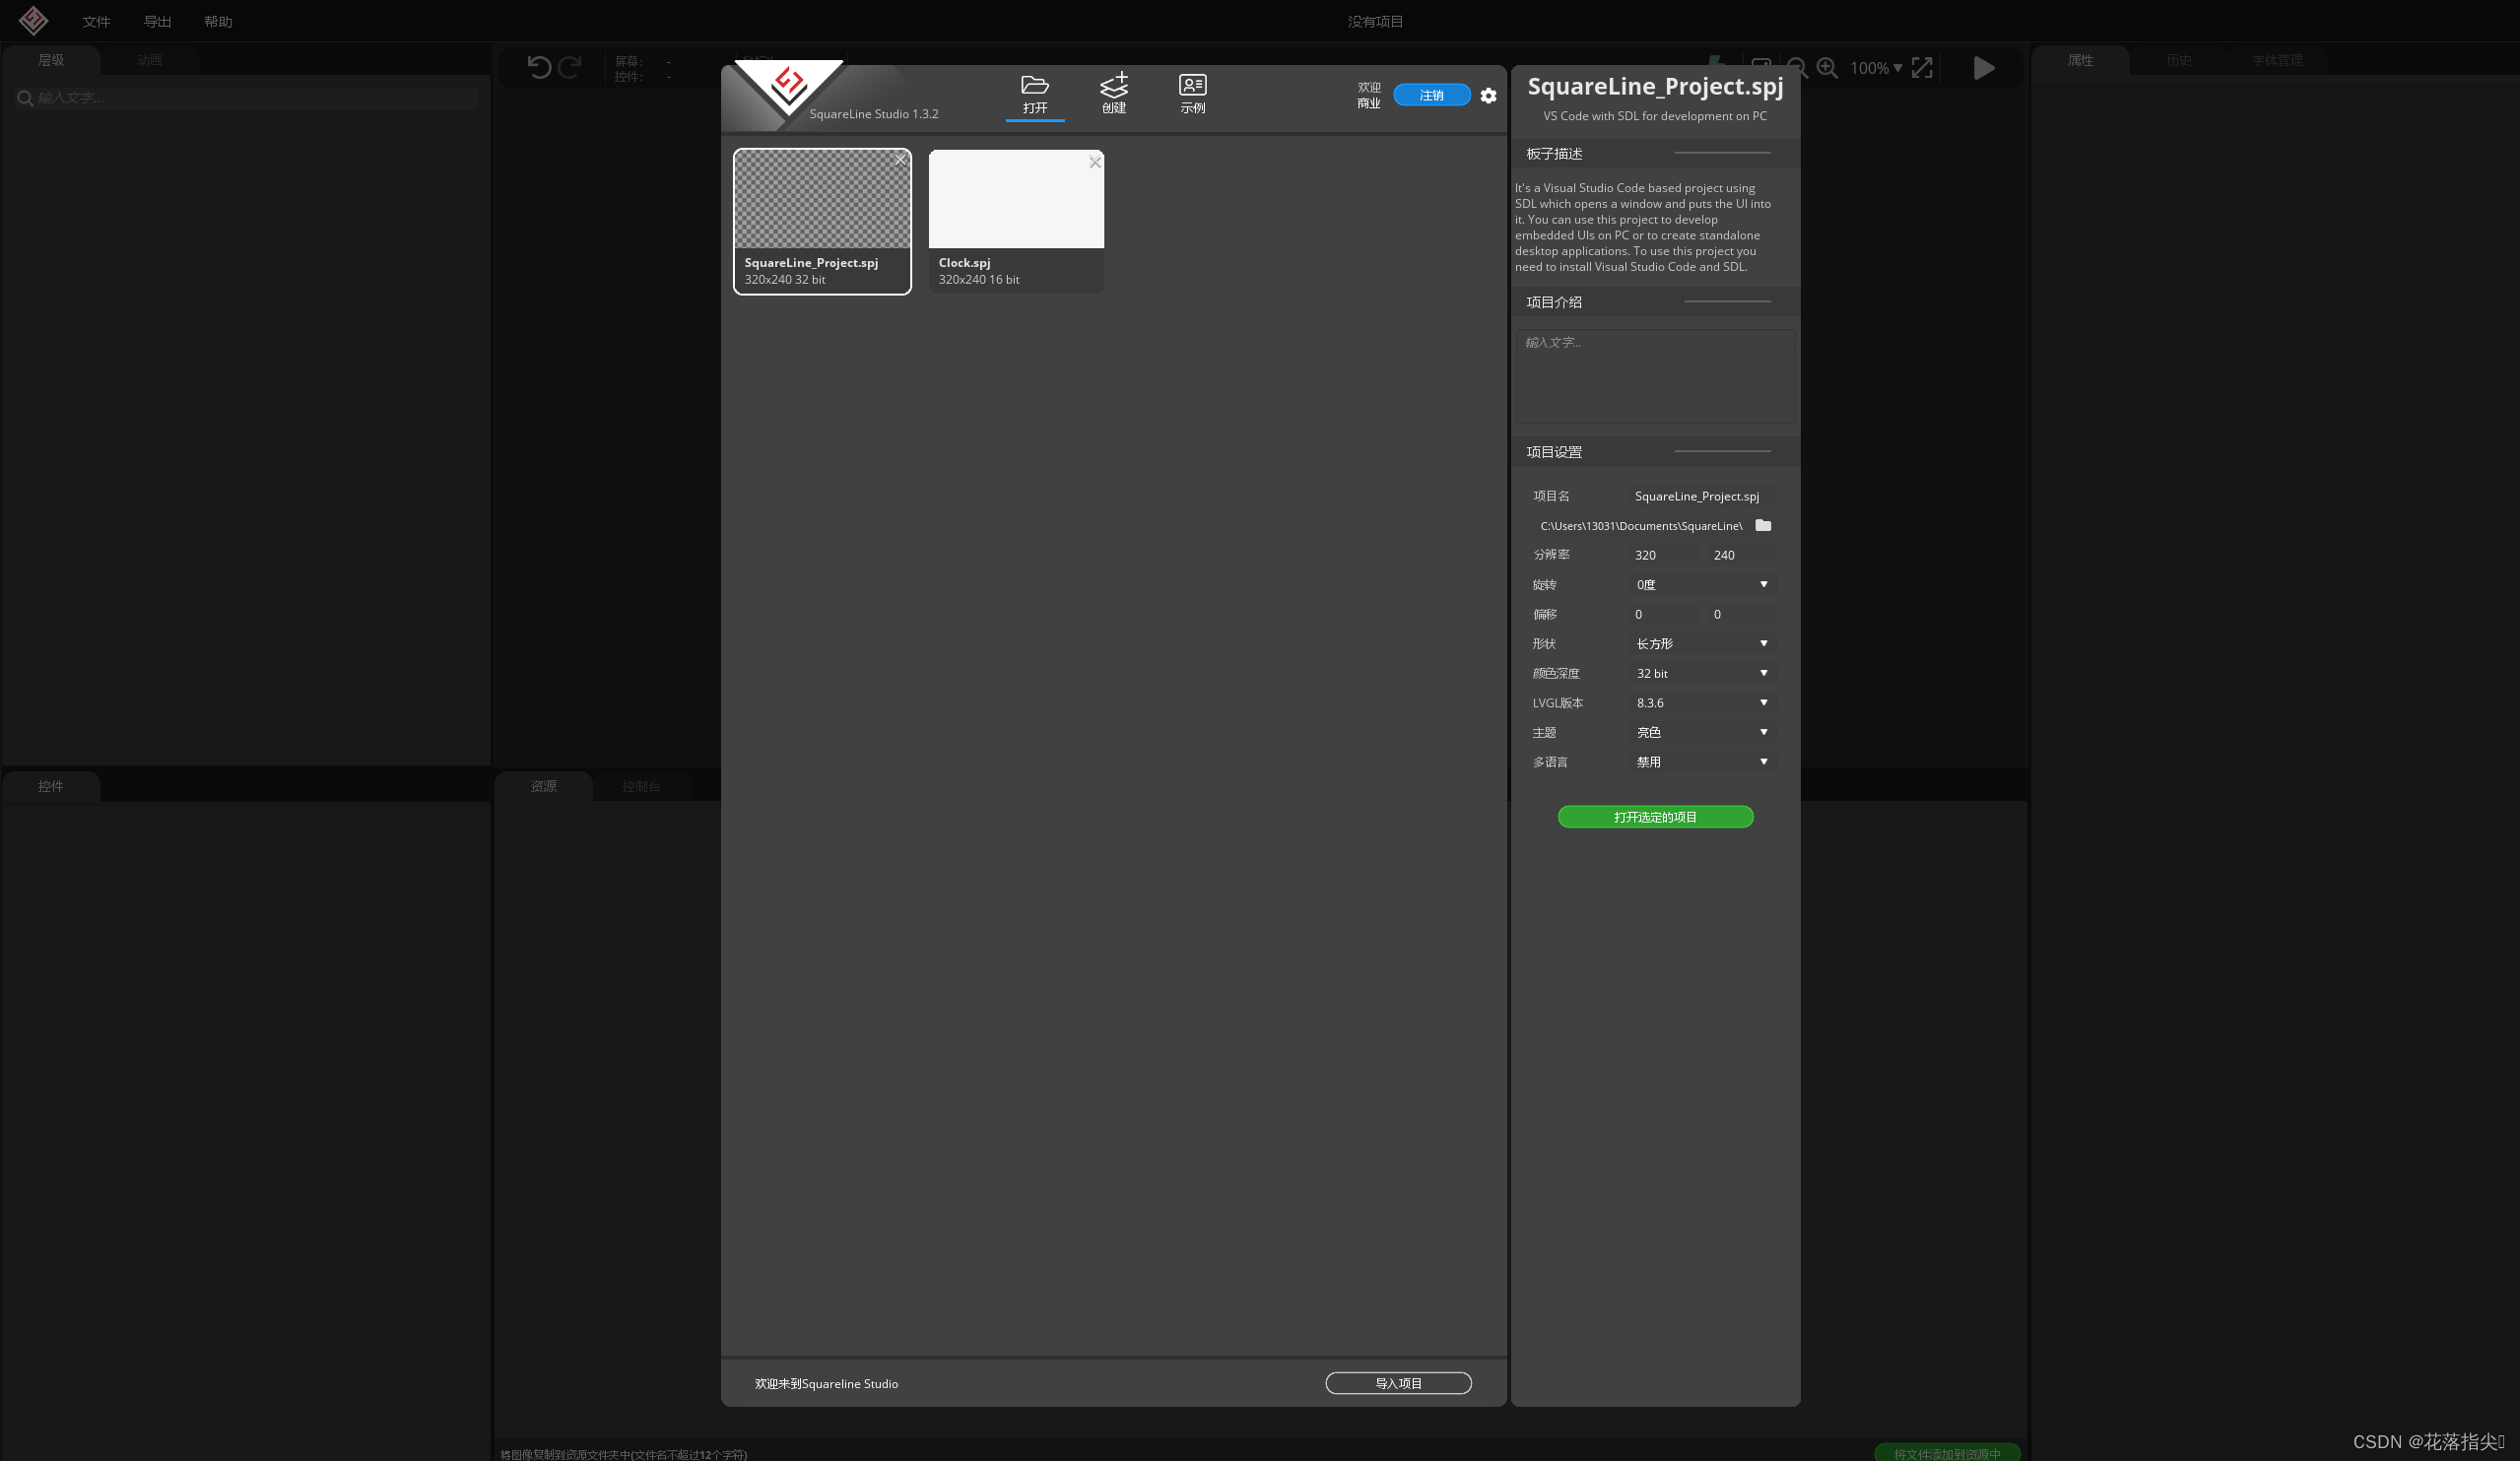Screen dimensions: 2520x1461
Task: Click the 项目介绍 text input area
Action: [1655, 376]
